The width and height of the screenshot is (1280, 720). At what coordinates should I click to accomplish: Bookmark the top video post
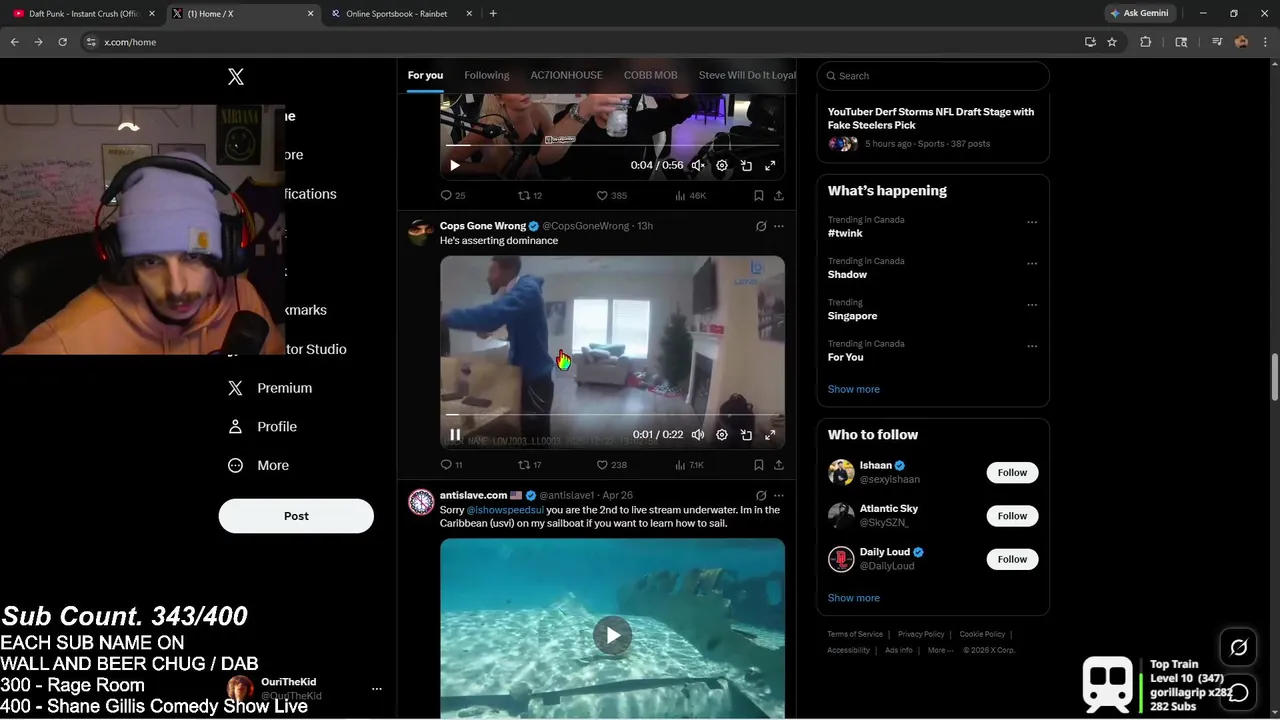click(759, 196)
